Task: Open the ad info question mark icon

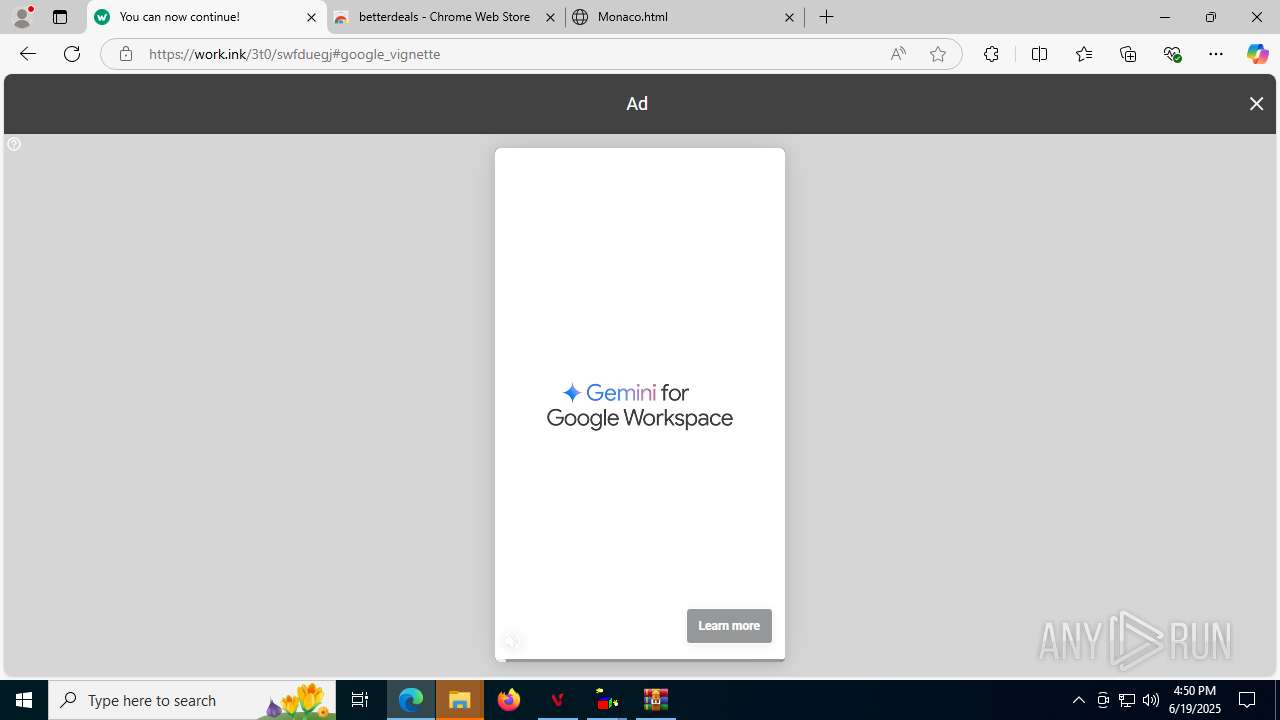Action: pyautogui.click(x=14, y=144)
